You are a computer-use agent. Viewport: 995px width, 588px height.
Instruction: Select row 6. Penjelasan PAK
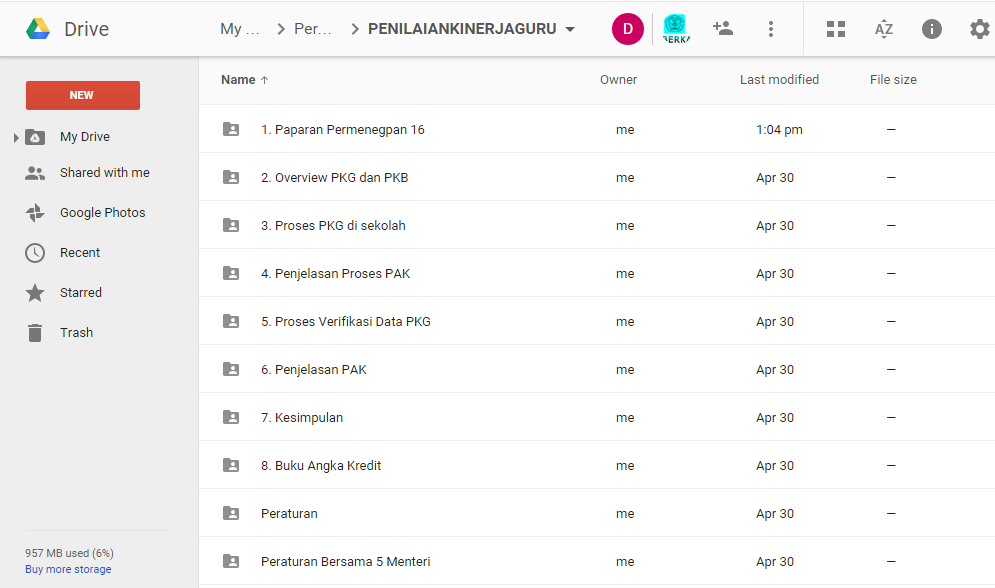(596, 369)
